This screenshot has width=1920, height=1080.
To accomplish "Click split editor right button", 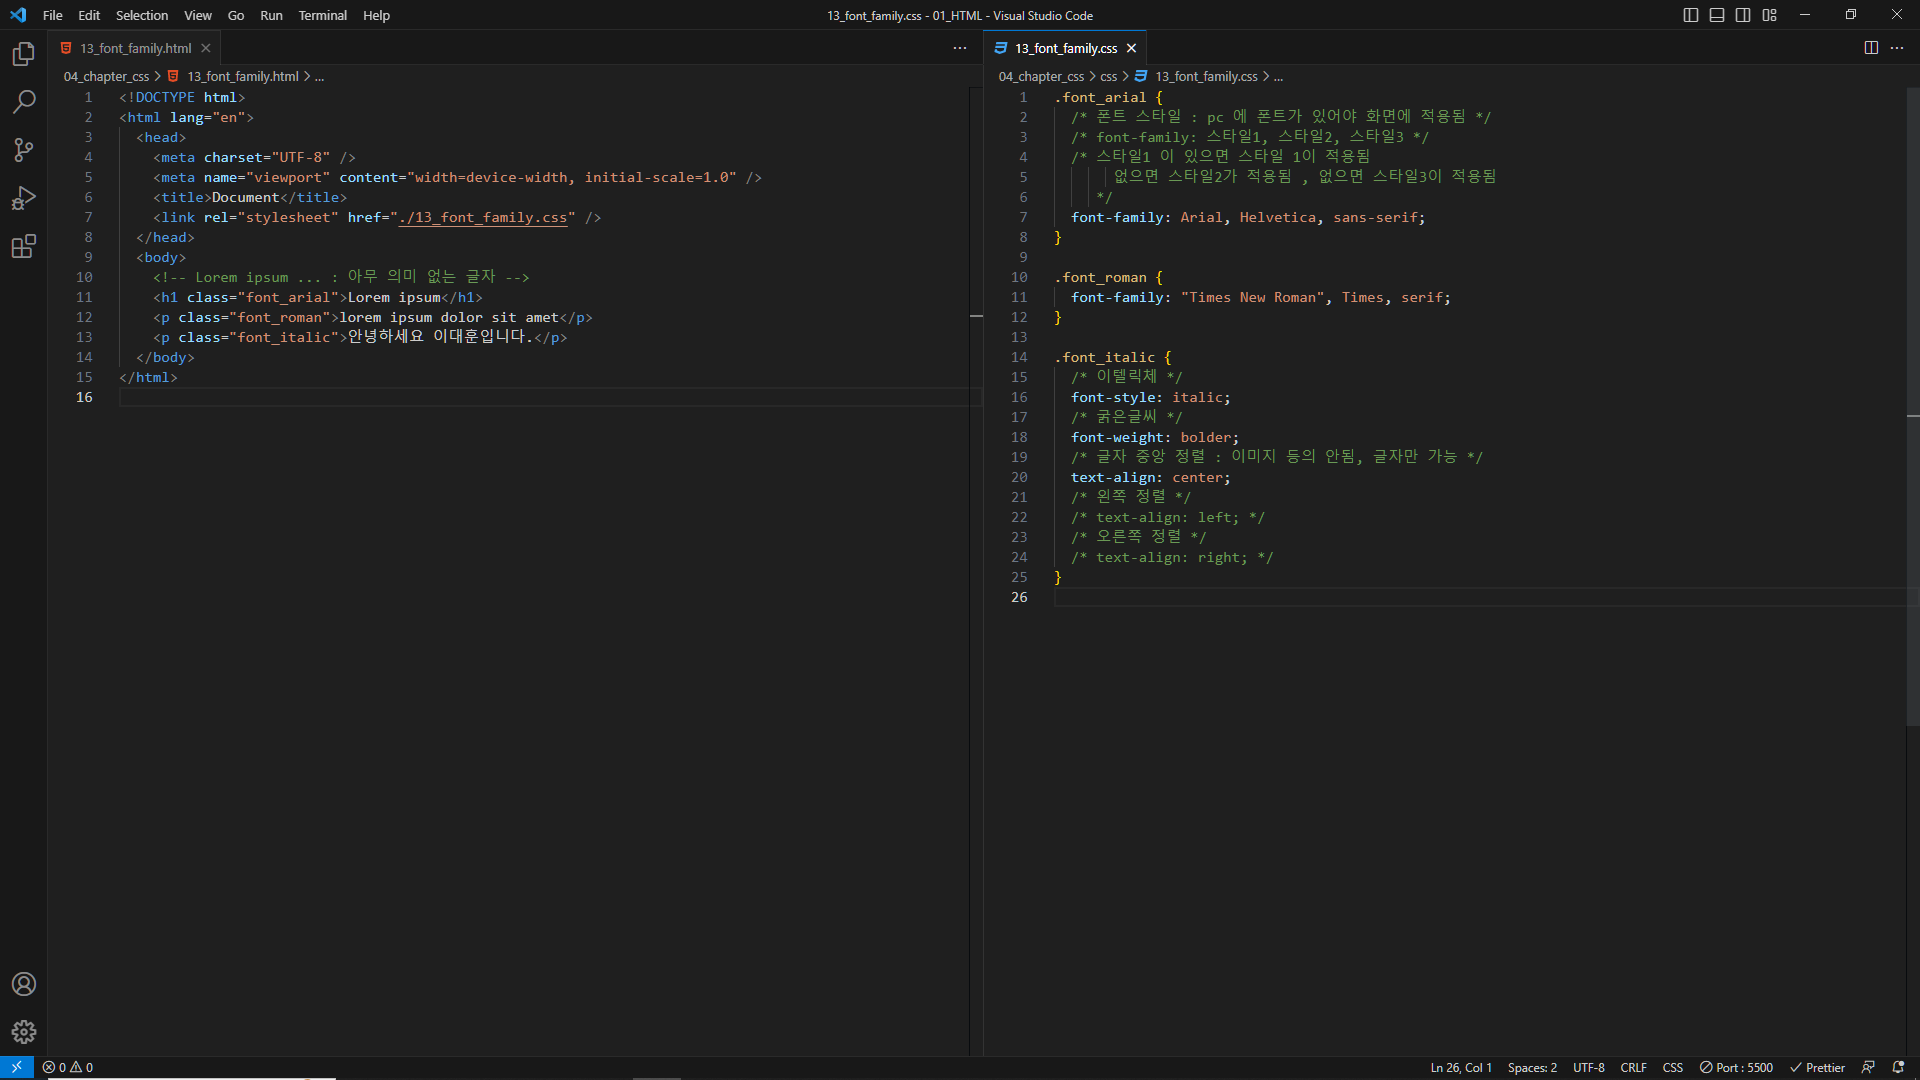I will tap(1871, 48).
